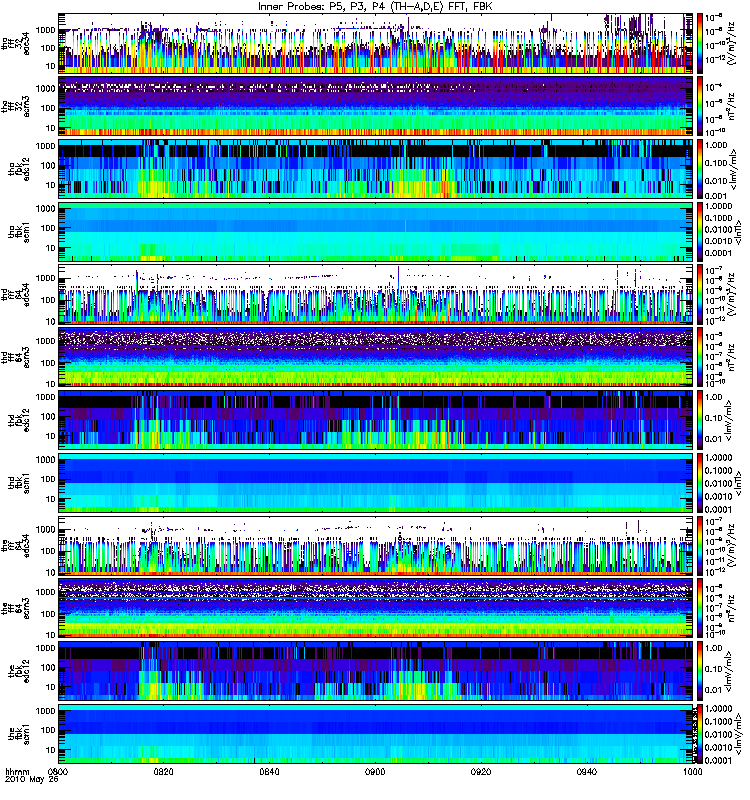This screenshot has height=800, width=750.
Task: Select the tha fff 32 scm3 spectrogram panel
Action: coord(376,106)
